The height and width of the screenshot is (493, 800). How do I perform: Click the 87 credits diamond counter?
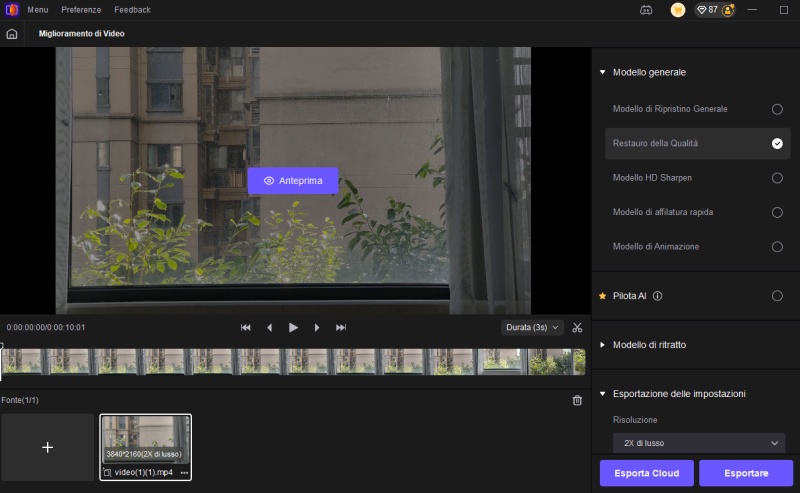click(707, 10)
